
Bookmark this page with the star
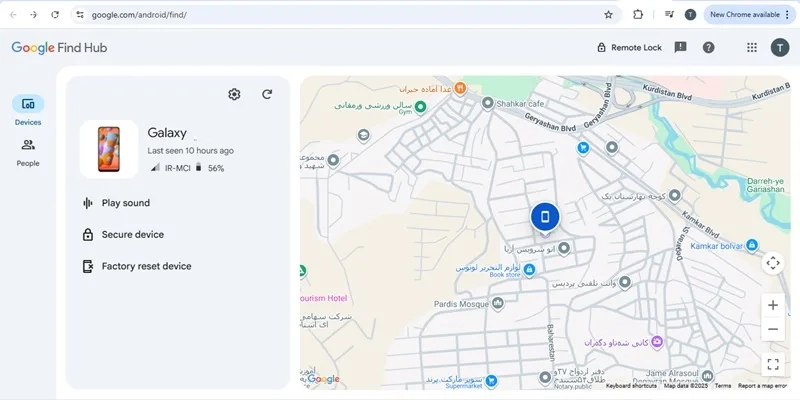[608, 15]
